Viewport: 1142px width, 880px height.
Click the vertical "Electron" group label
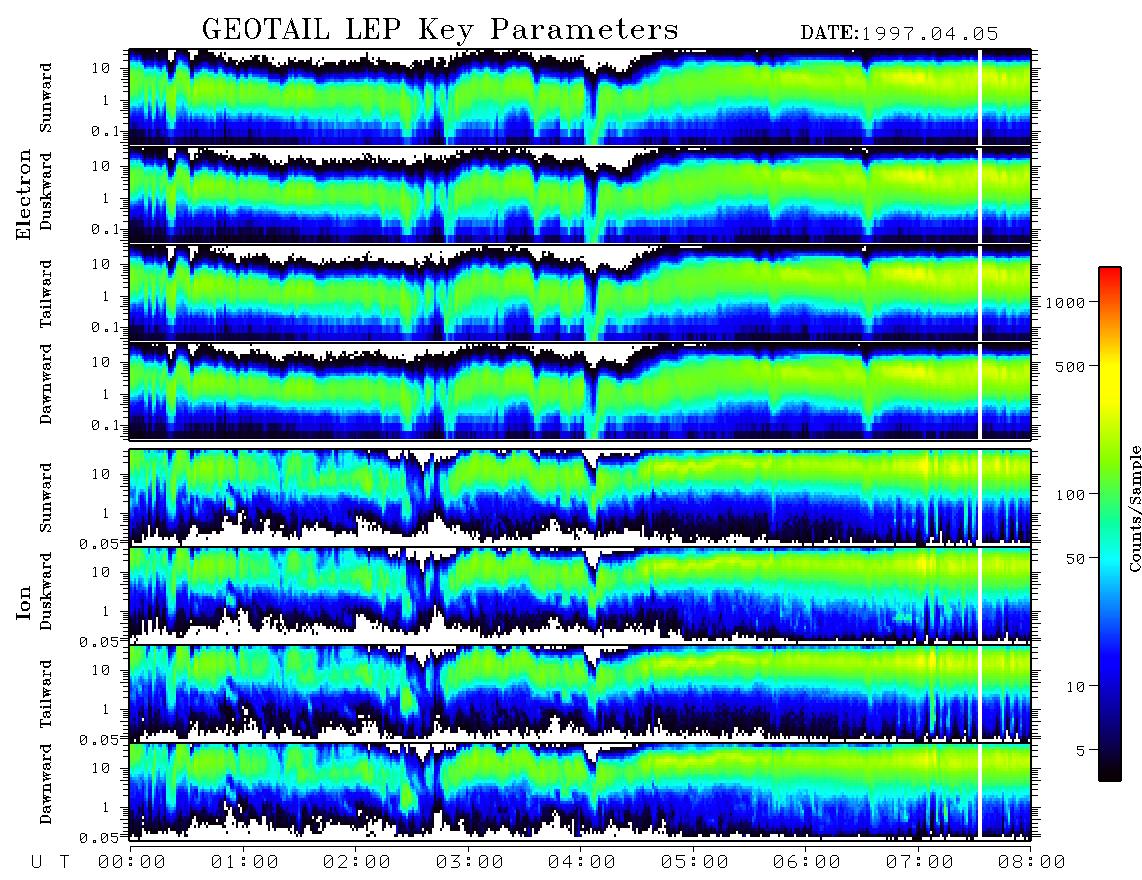[x=24, y=194]
